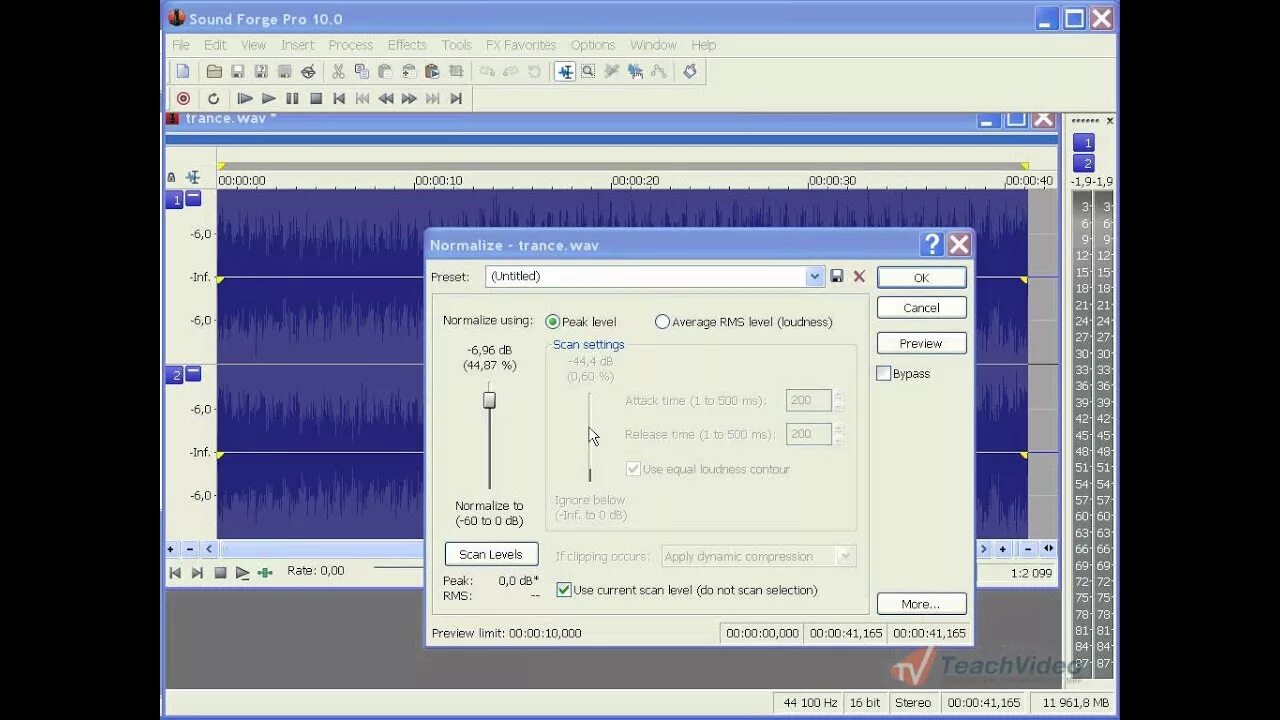Click Go to End transport button

[x=456, y=98]
